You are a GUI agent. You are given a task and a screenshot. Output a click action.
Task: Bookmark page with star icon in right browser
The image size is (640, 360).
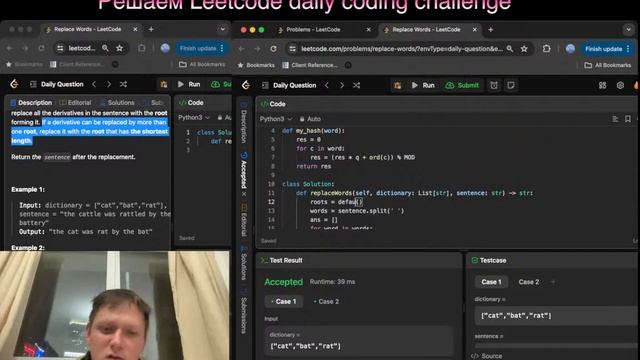(524, 49)
